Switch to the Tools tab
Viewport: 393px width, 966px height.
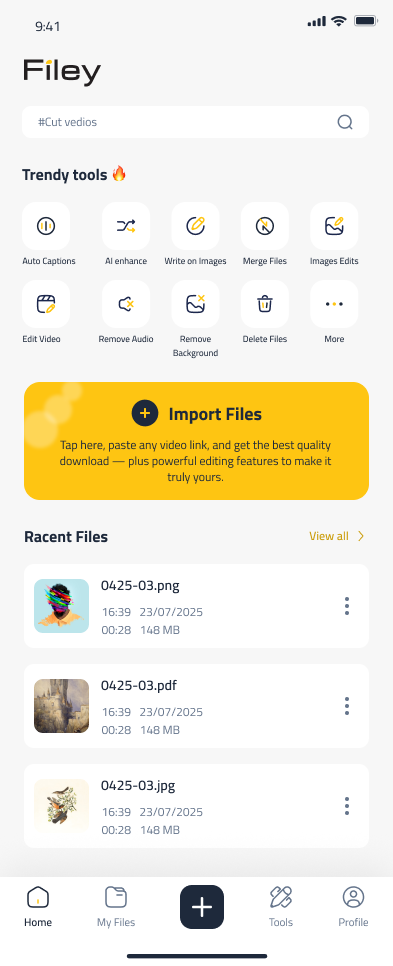click(281, 907)
